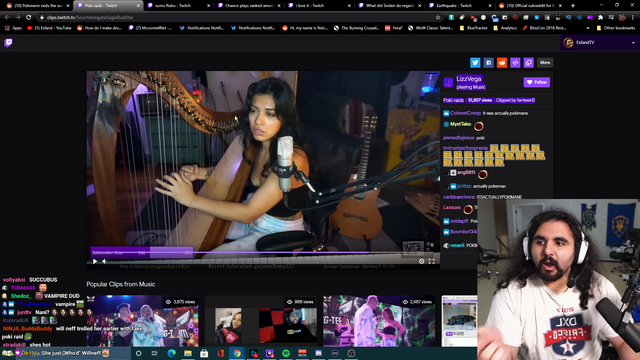The image size is (640, 360).
Task: Open Discord from the taskbar
Action: pyautogui.click(x=318, y=353)
